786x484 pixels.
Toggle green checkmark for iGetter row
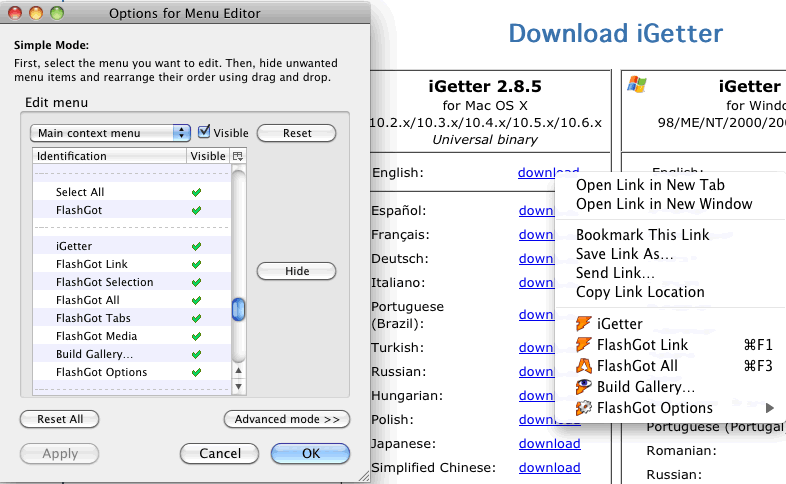[x=196, y=247]
